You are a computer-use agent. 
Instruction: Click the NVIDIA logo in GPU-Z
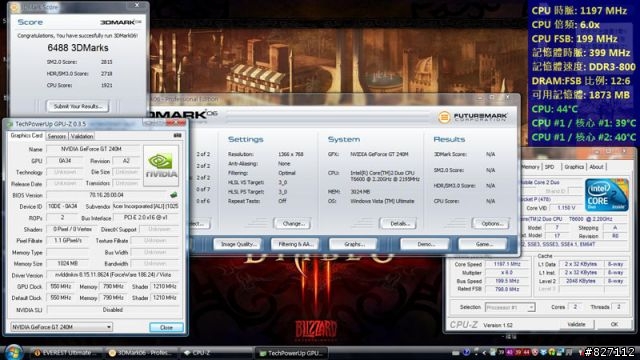(161, 165)
